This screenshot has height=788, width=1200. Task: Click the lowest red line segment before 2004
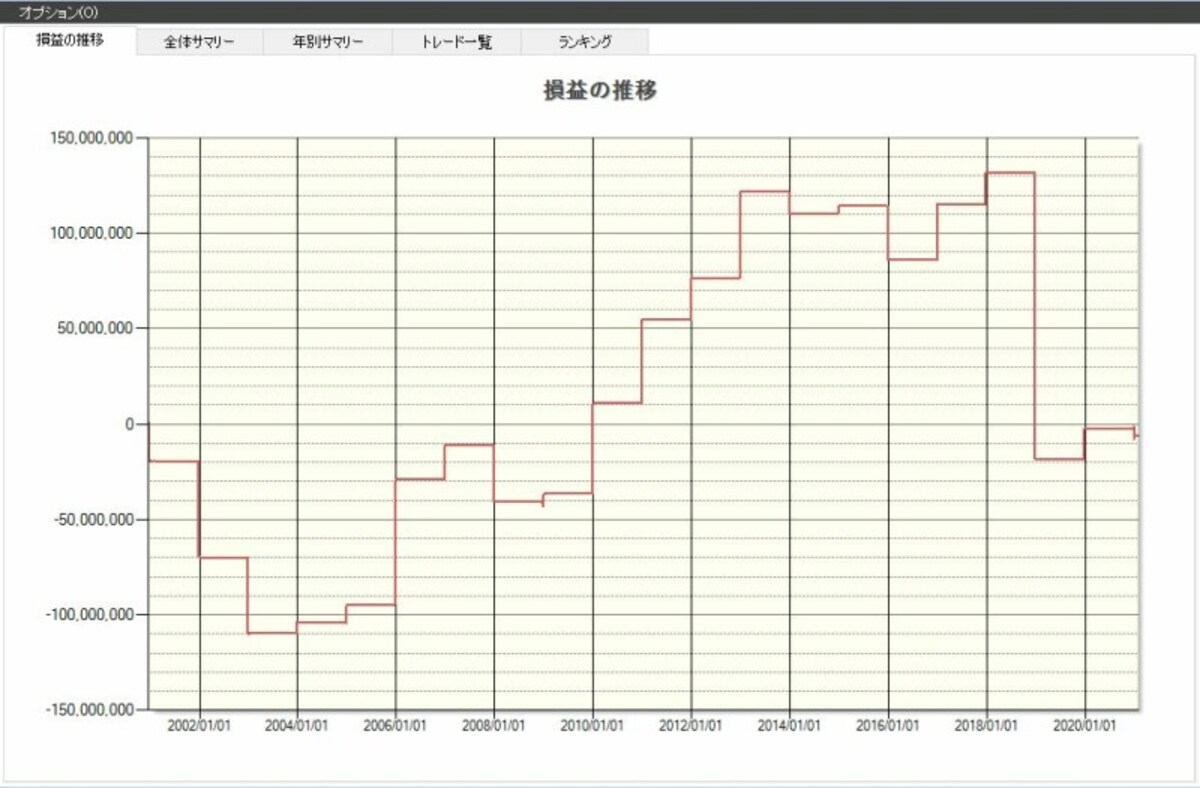(x=272, y=632)
